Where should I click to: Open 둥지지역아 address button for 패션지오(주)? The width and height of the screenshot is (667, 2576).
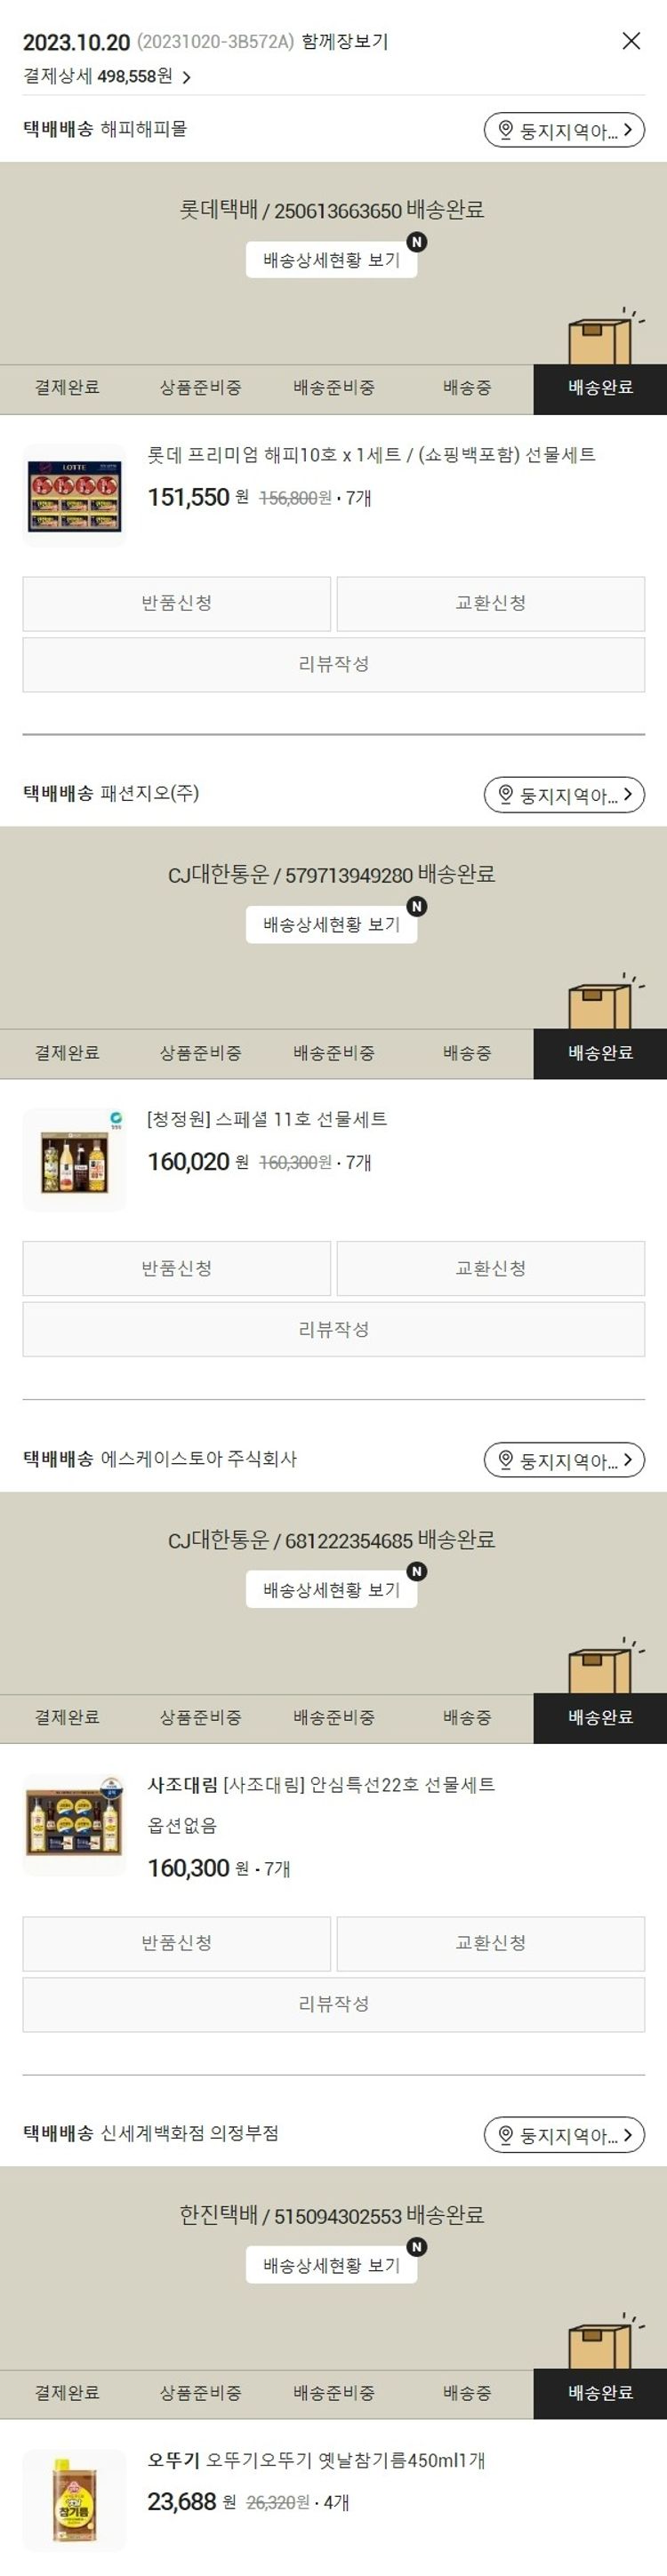[x=564, y=795]
